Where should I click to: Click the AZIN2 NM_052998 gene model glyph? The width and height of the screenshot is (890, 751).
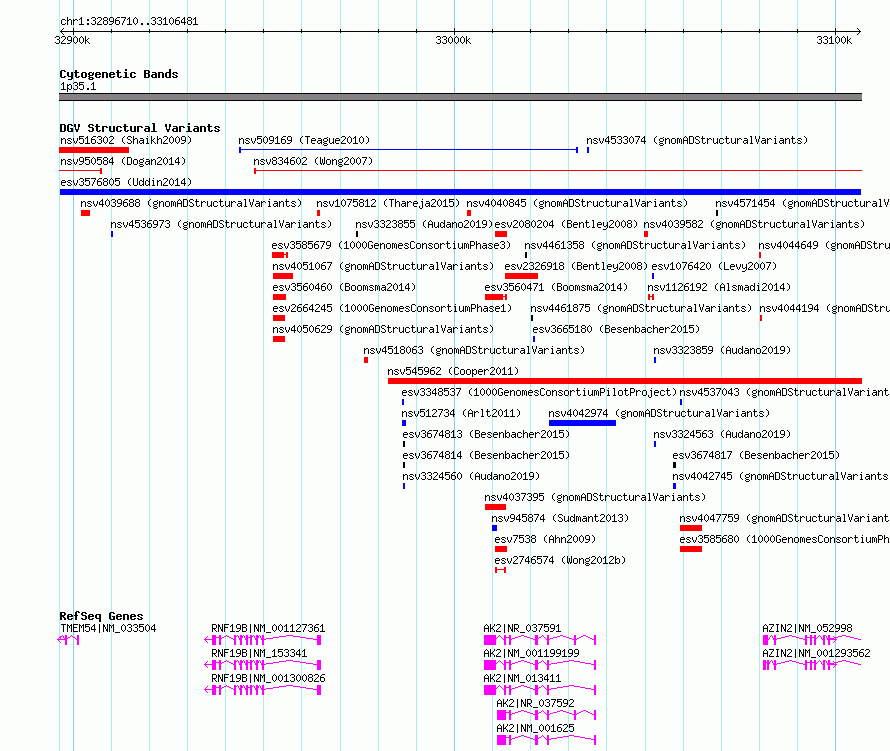812,640
